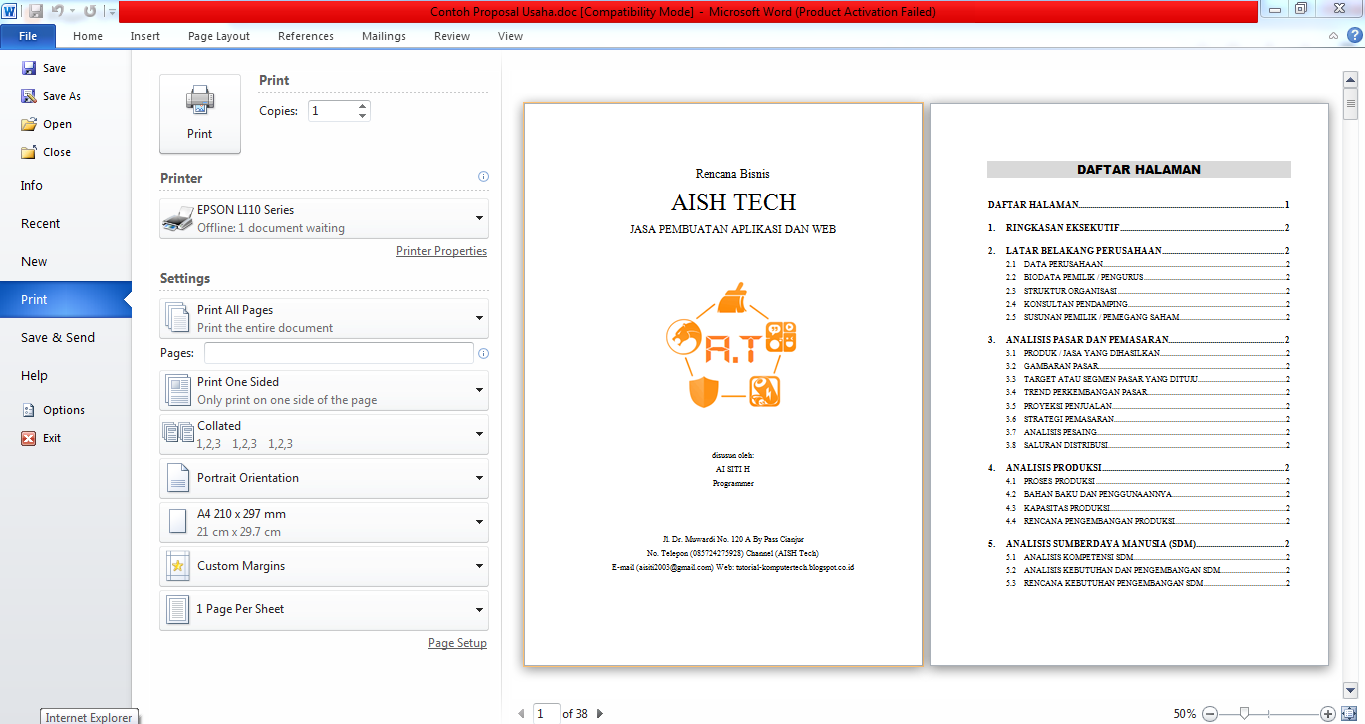
Task: Click the AISH TECH cover page preview
Action: click(x=723, y=385)
